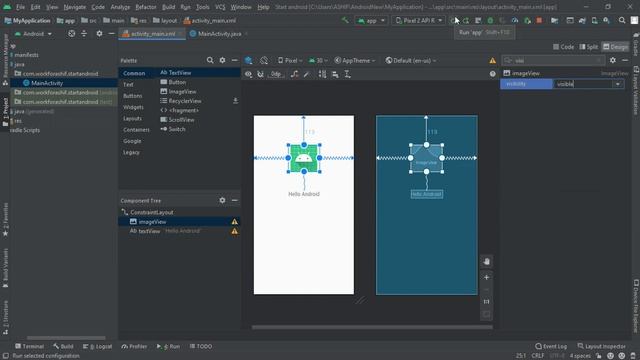This screenshot has width=640, height=360.
Task: Open the Tools menu
Action: point(202,7)
